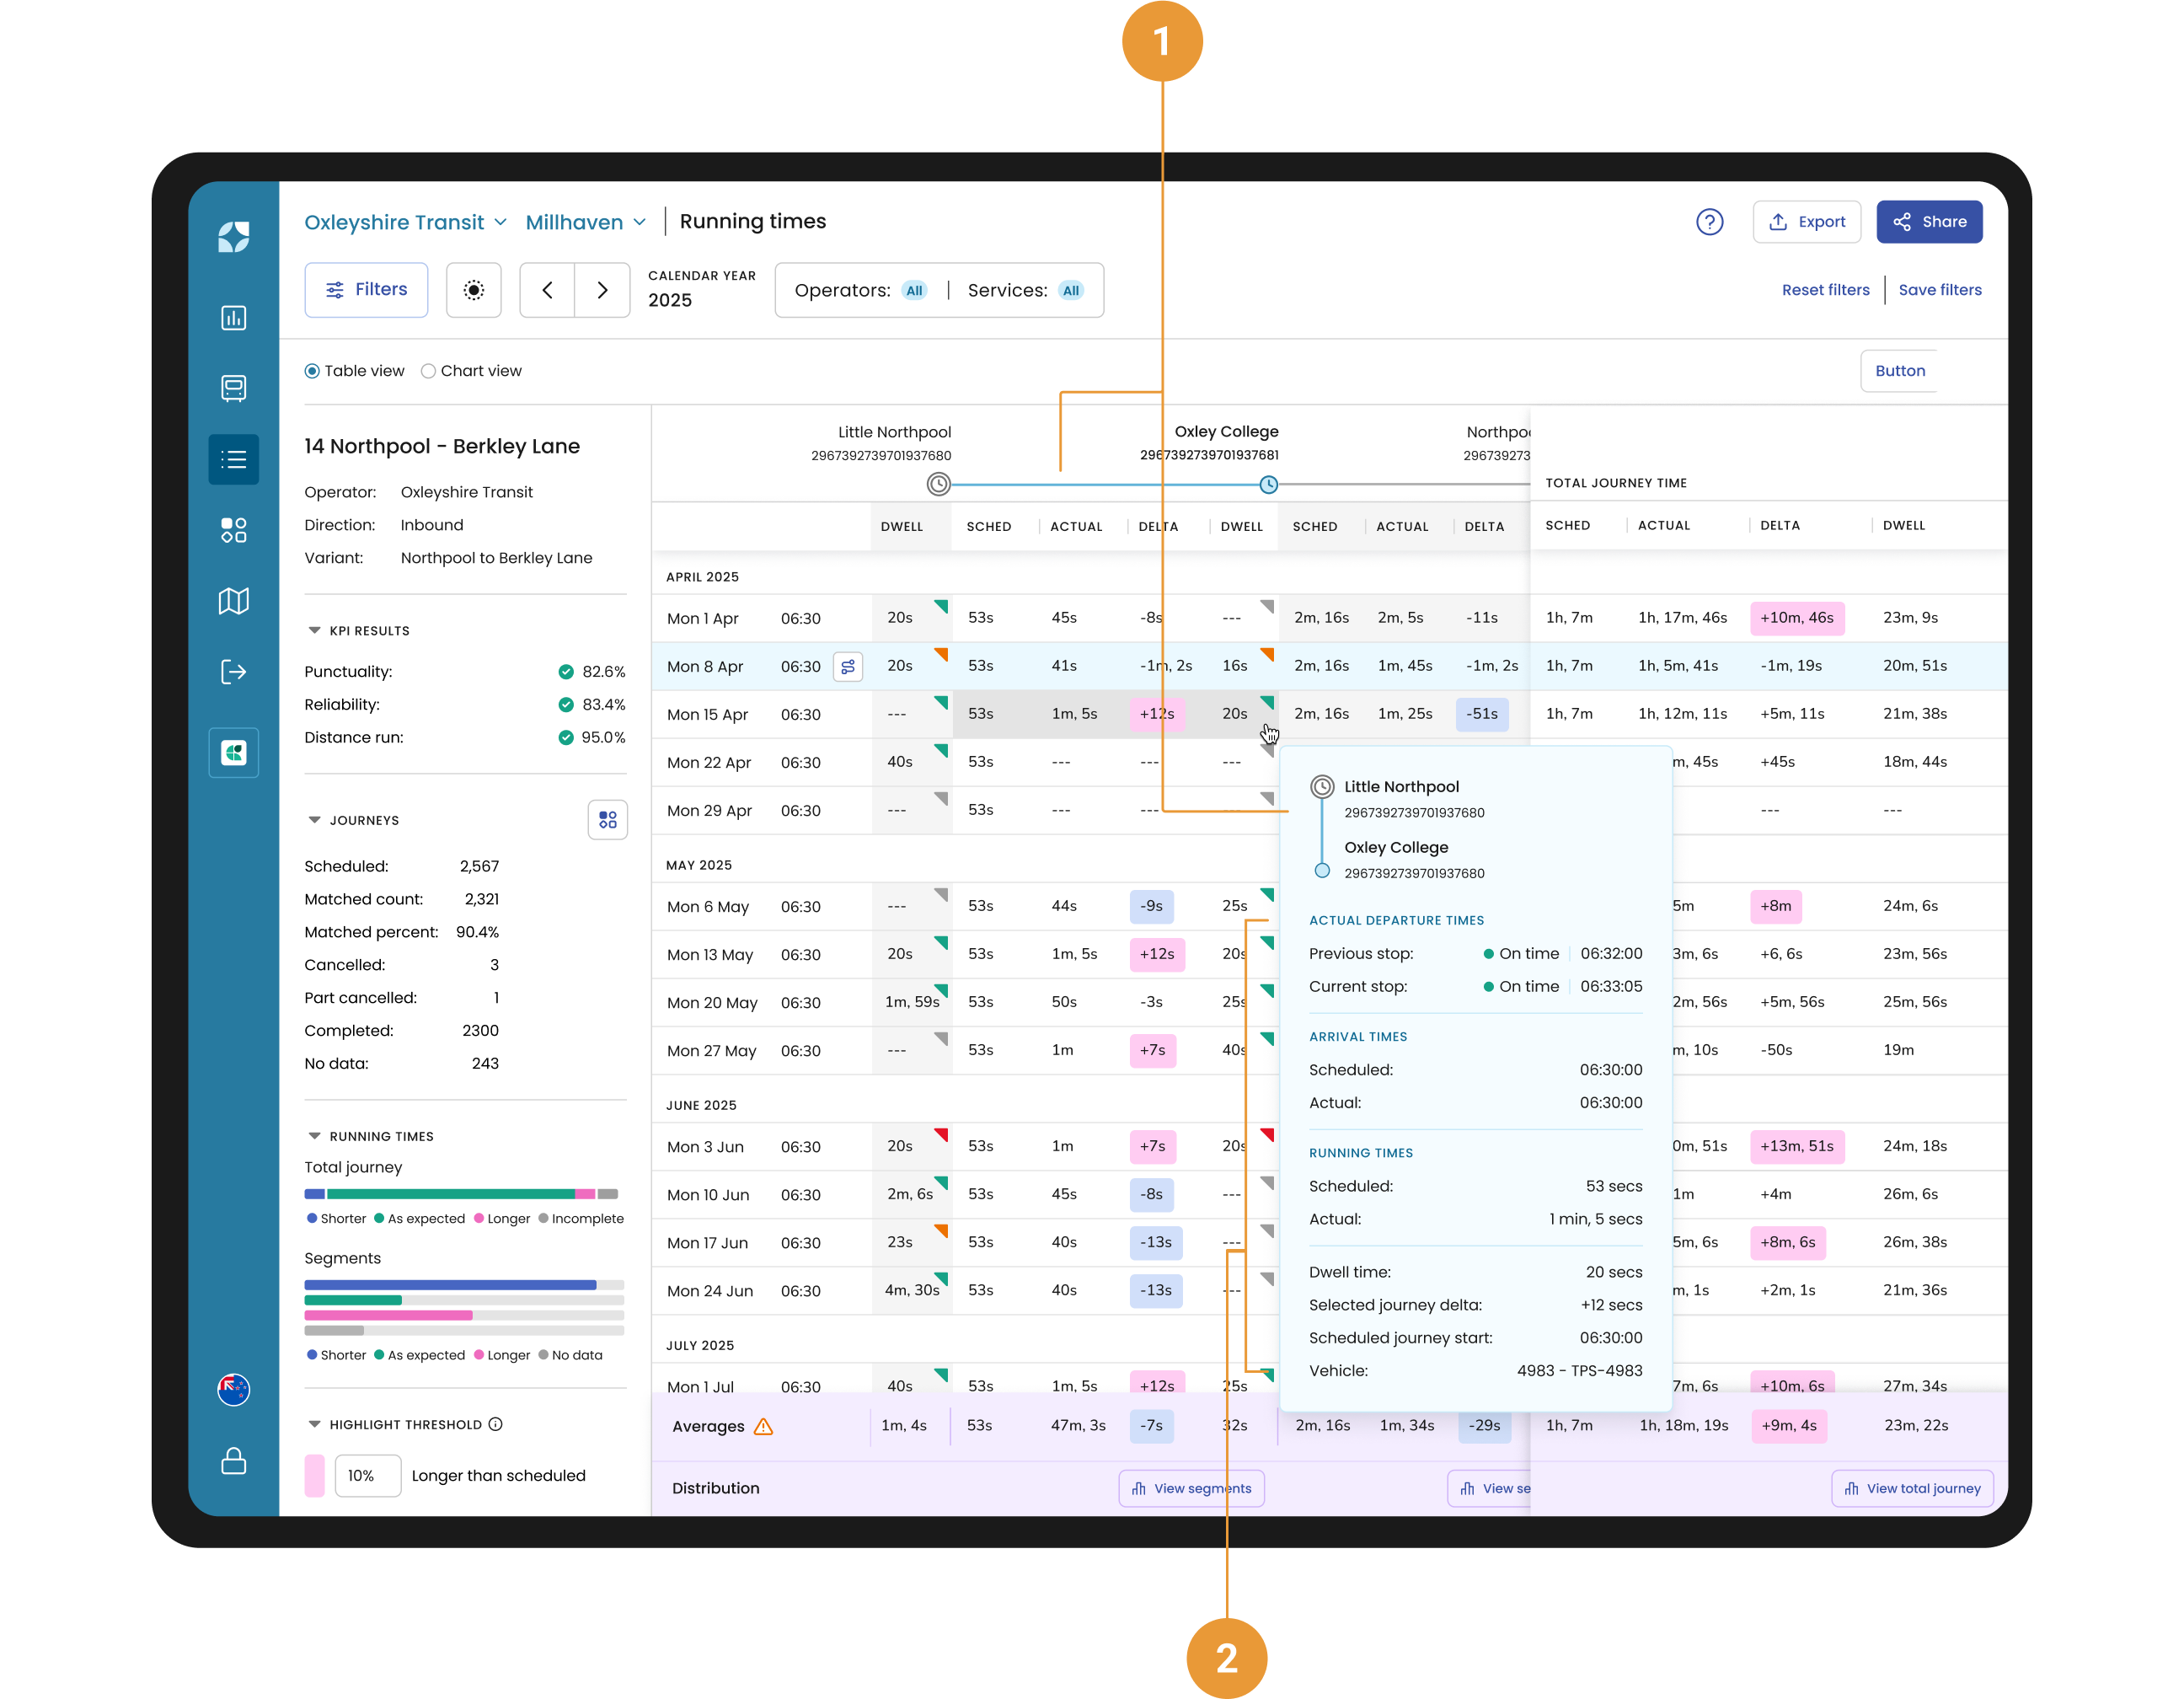Click the Reset filters link
This screenshot has height=1699, width=2184.
point(1825,290)
